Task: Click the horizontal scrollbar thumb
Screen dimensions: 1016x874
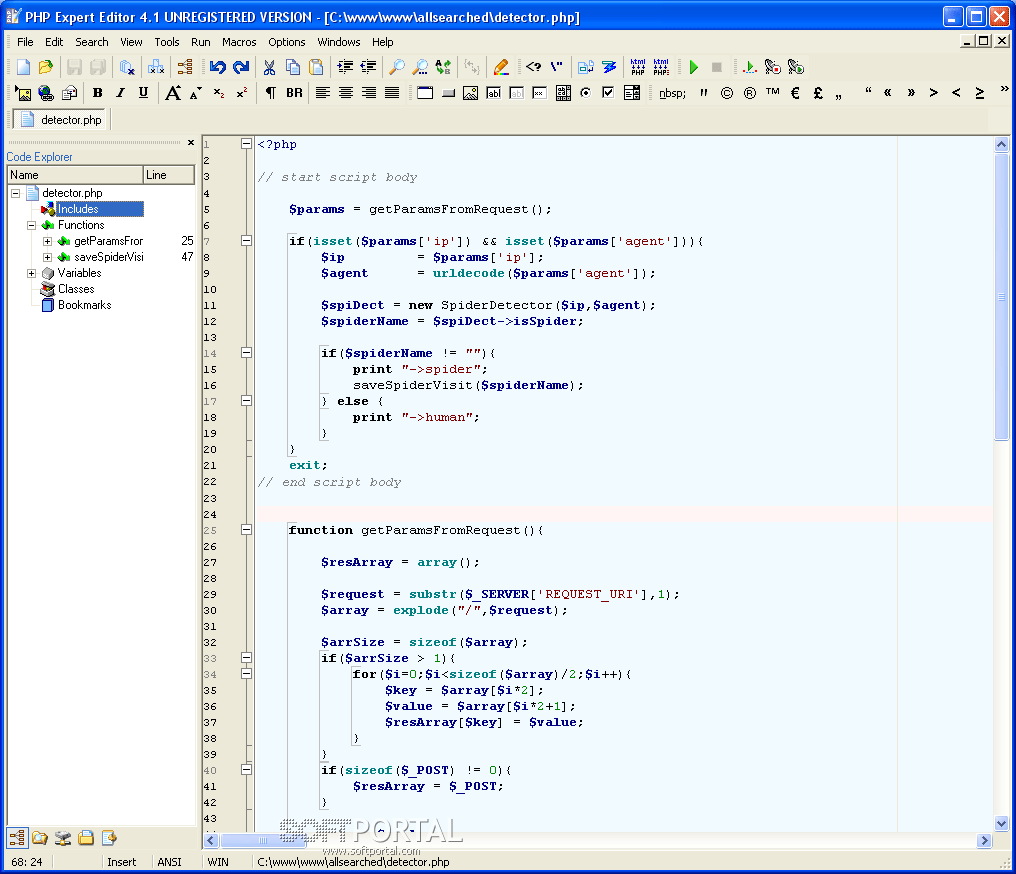Action: 263,840
